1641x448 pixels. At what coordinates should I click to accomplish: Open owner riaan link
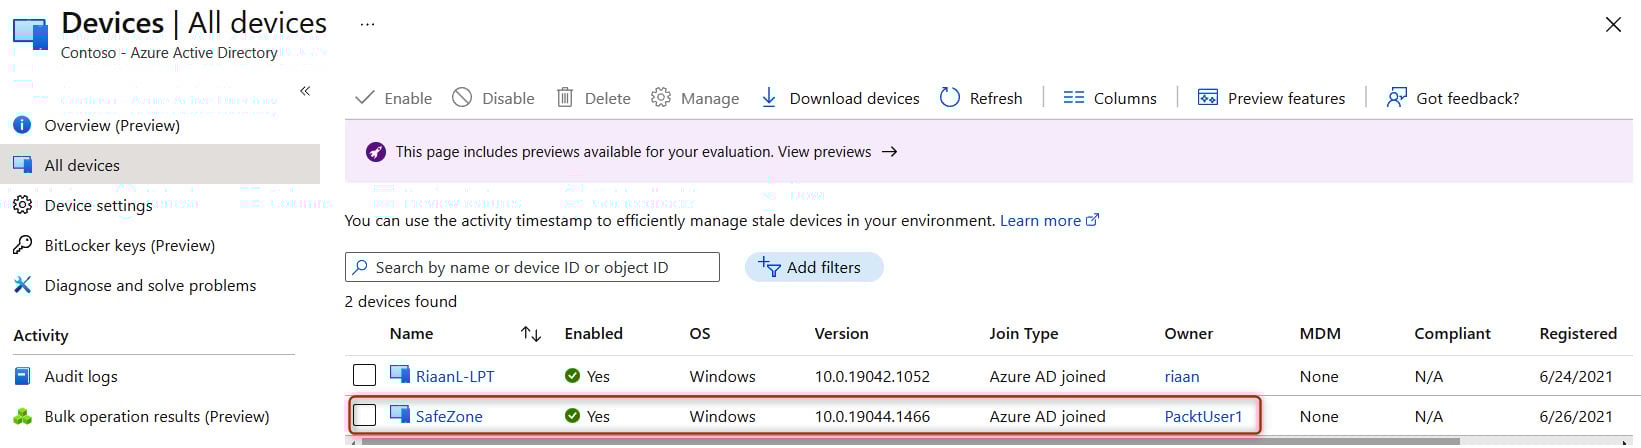coord(1181,376)
